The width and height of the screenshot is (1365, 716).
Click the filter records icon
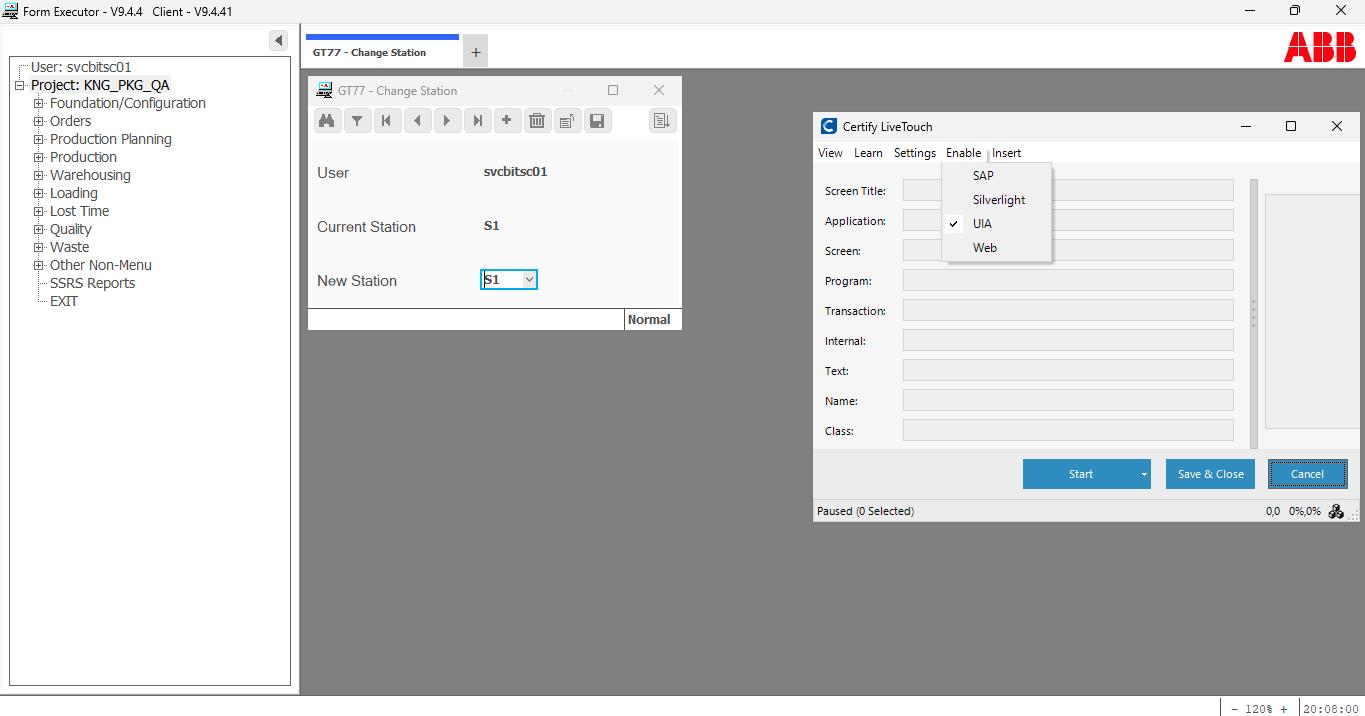[x=357, y=120]
